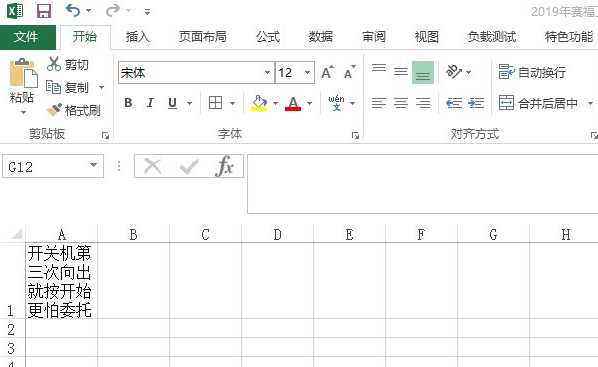Switch to the 插入 (Insert) tab

[138, 37]
